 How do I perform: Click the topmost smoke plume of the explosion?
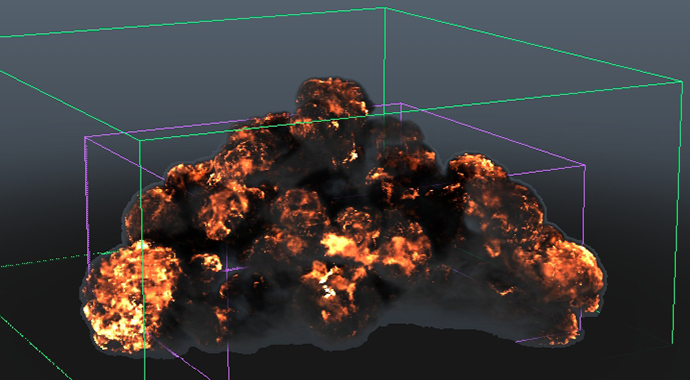(x=331, y=100)
